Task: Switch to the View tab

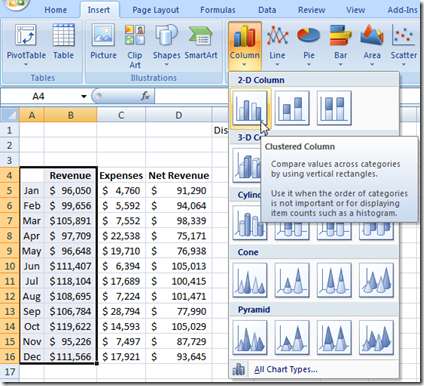Action: pos(355,10)
